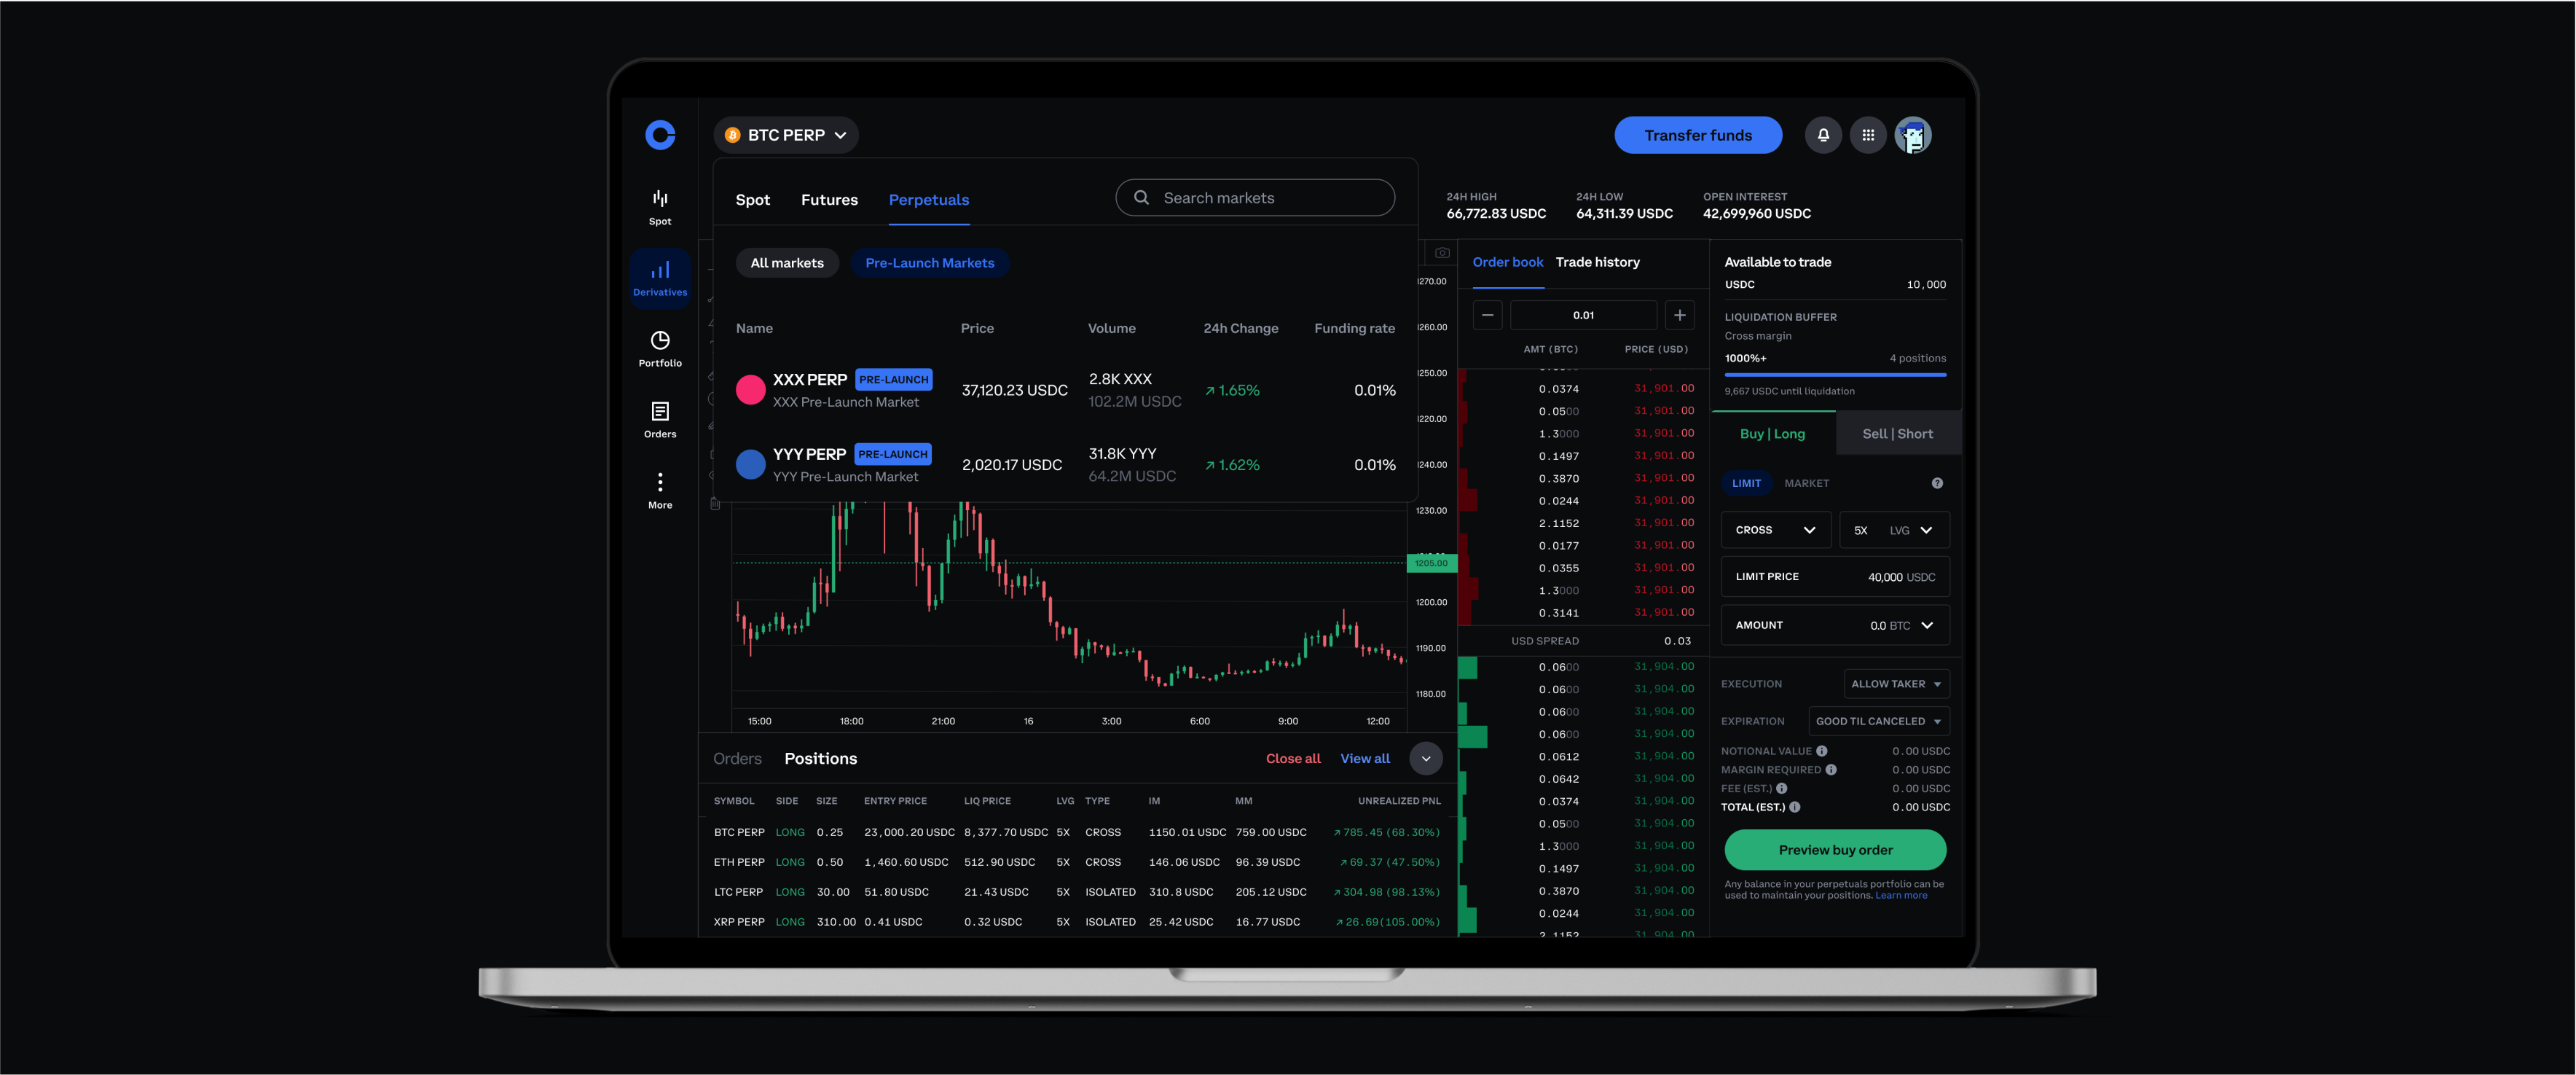The height and width of the screenshot is (1075, 2576).
Task: Click the Preview buy order button
Action: click(x=1835, y=850)
